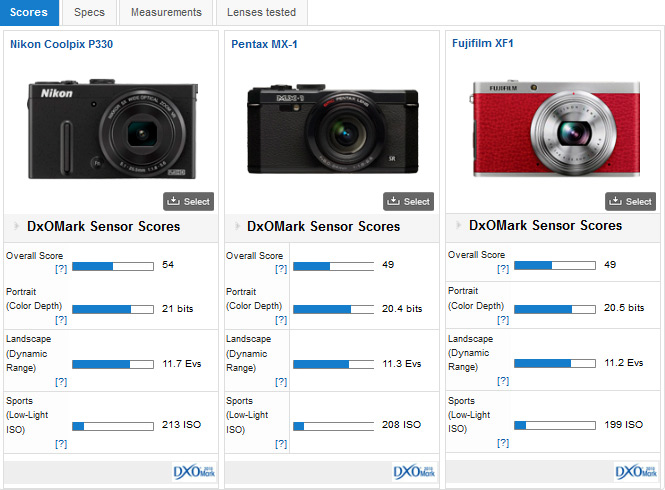Click Select button under Pentax MX-1
Viewport: 665px width, 490px height.
click(408, 202)
